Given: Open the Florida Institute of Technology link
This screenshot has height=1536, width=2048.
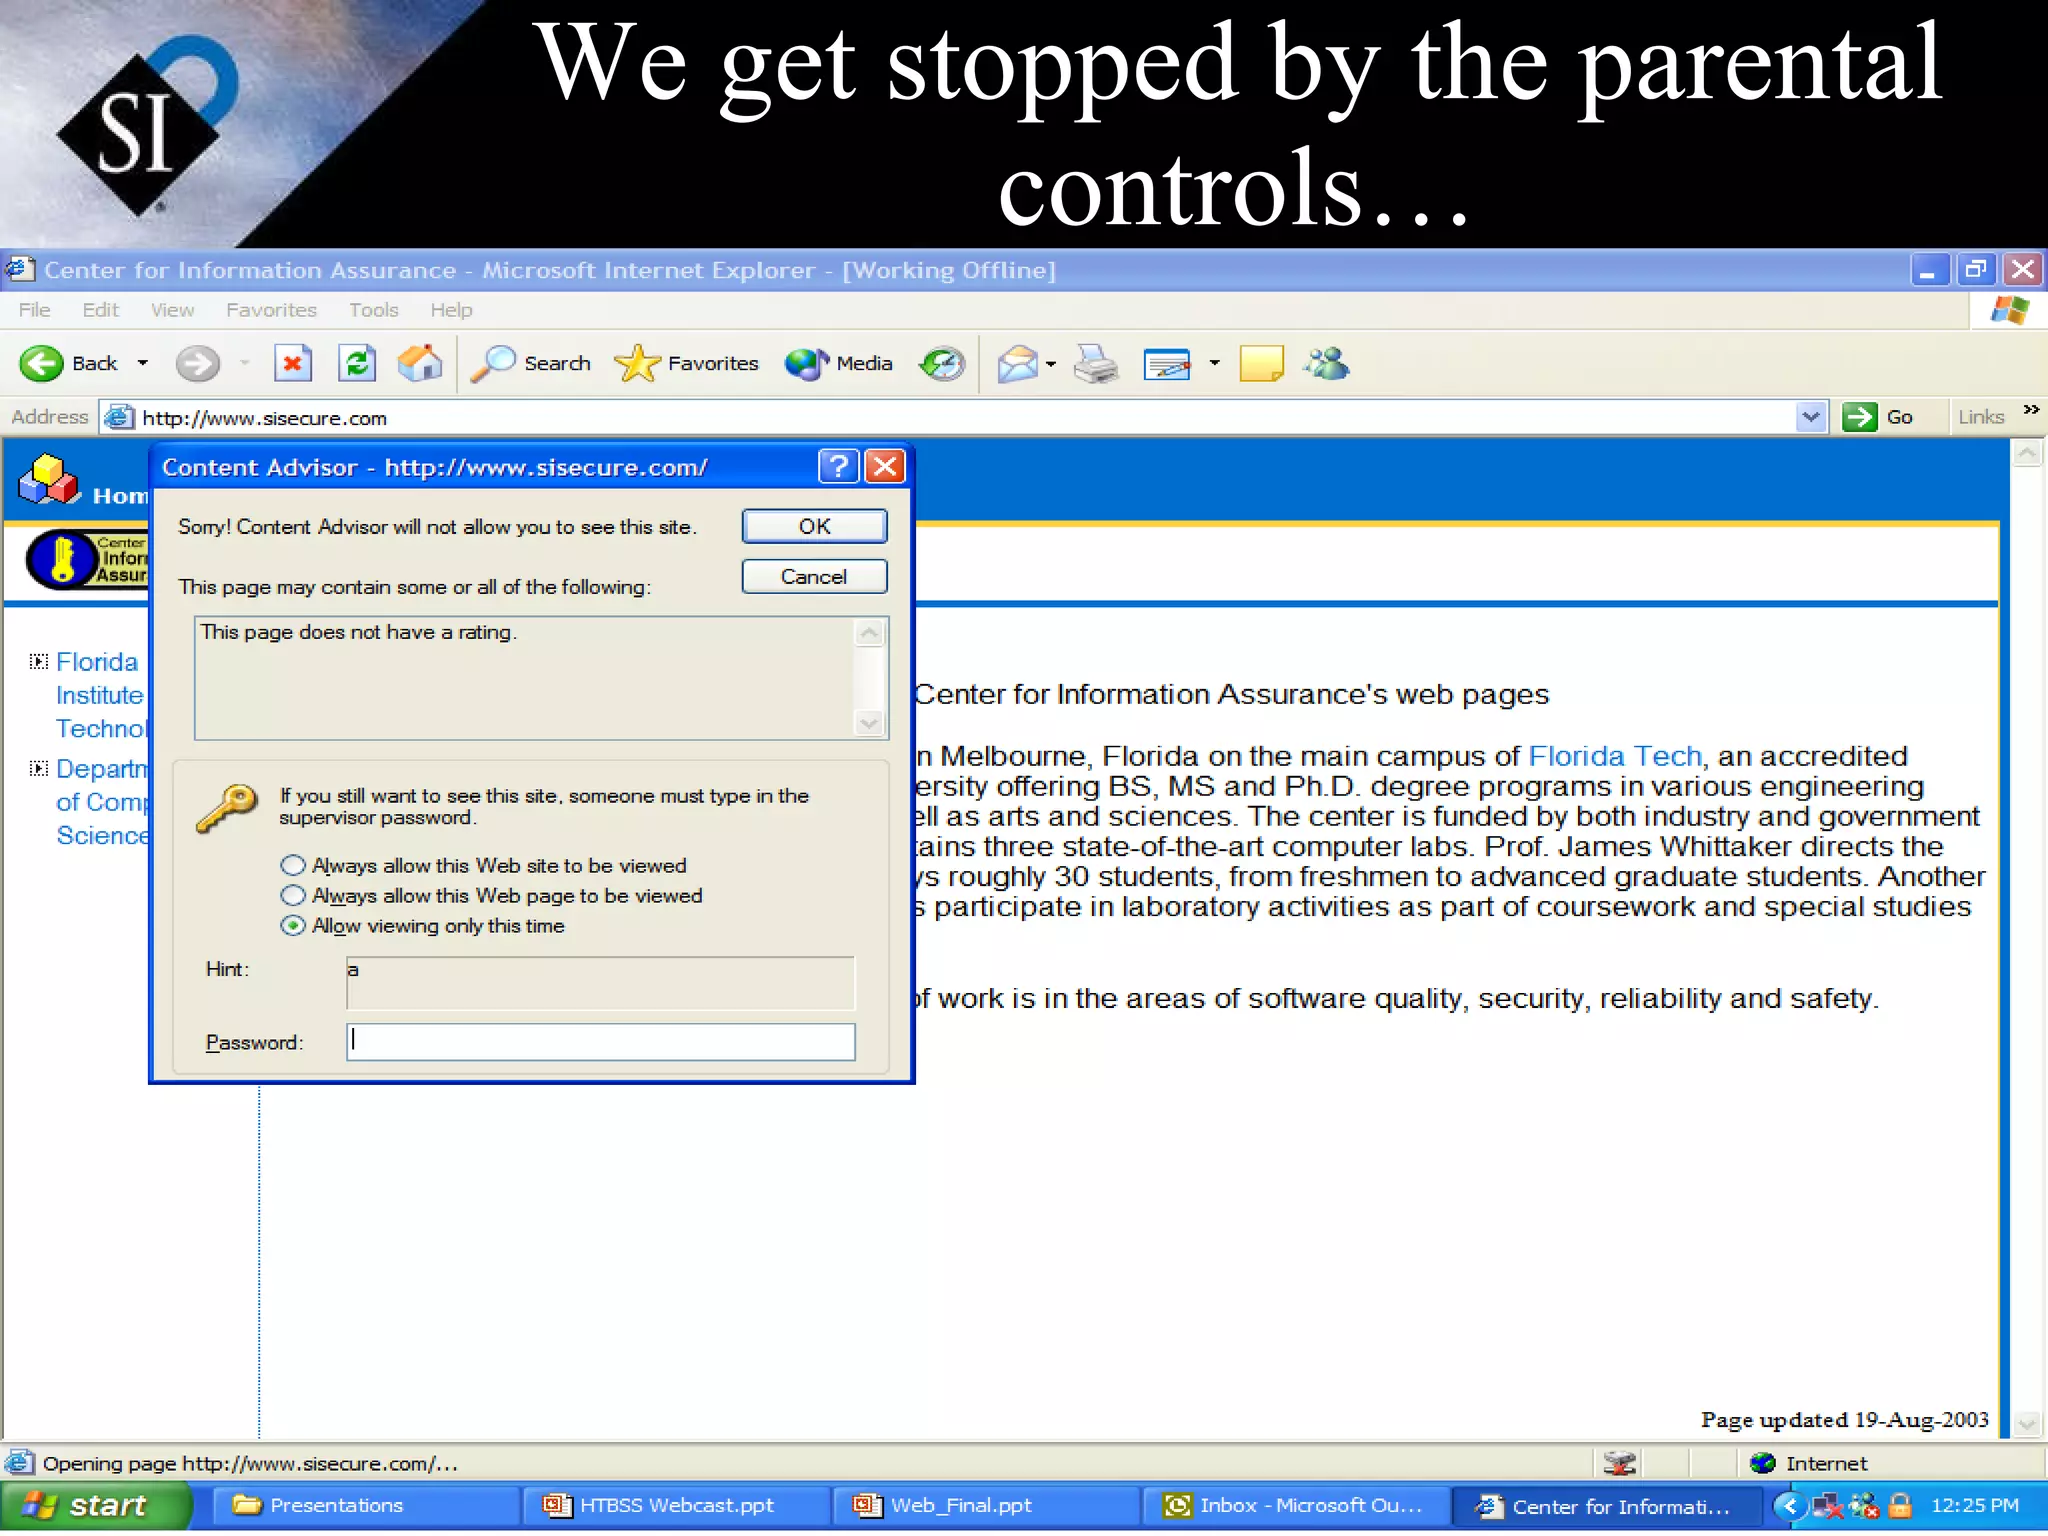Looking at the screenshot, I should click(100, 695).
